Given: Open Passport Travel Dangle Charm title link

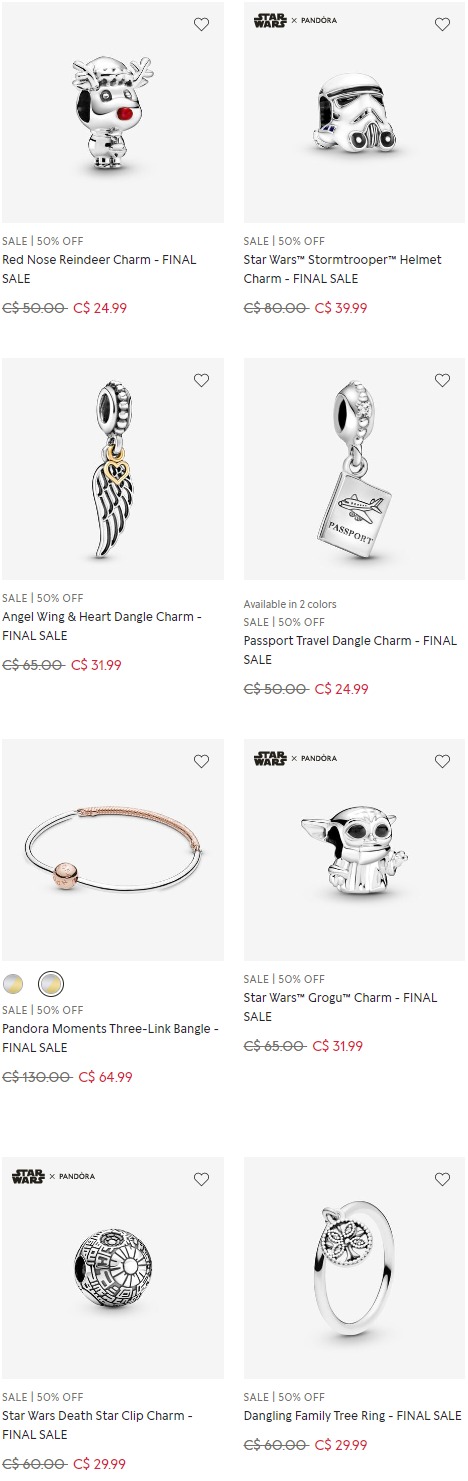Looking at the screenshot, I should click(x=350, y=650).
